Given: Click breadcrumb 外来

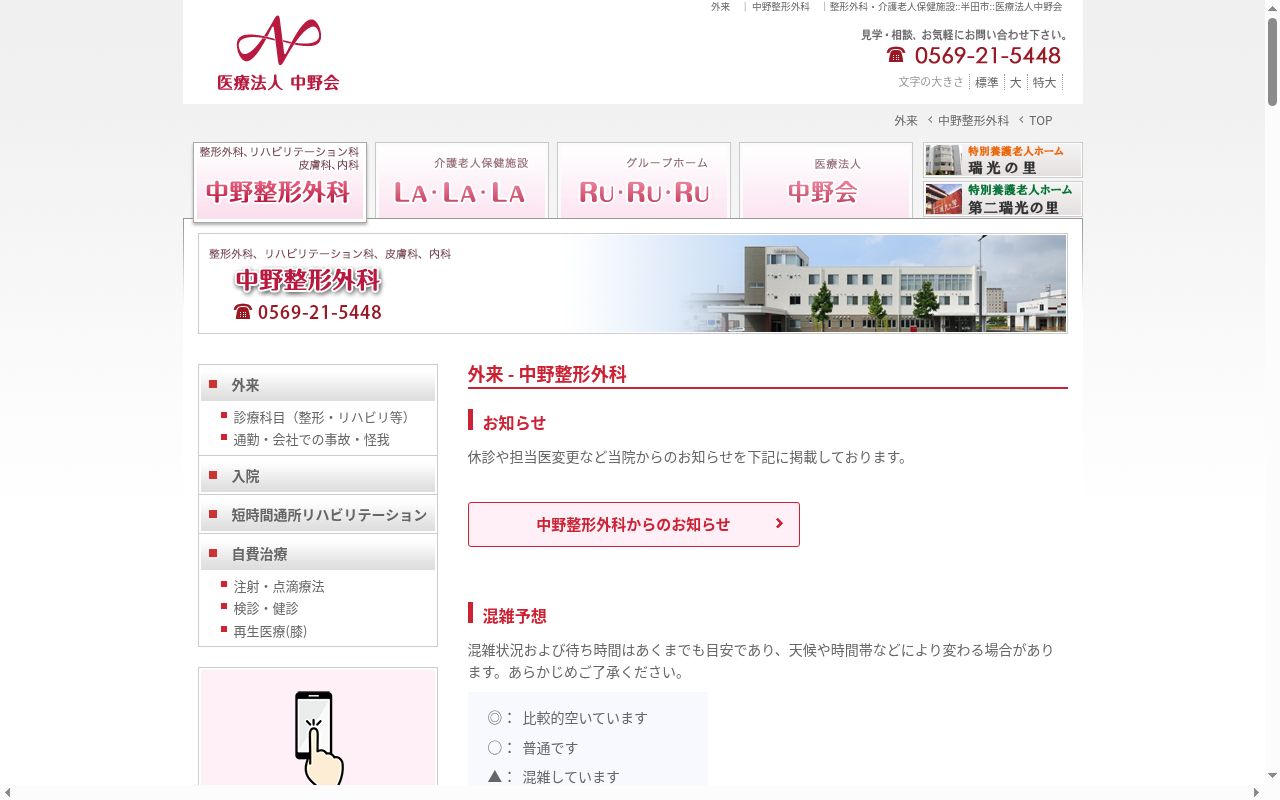Looking at the screenshot, I should tap(906, 120).
